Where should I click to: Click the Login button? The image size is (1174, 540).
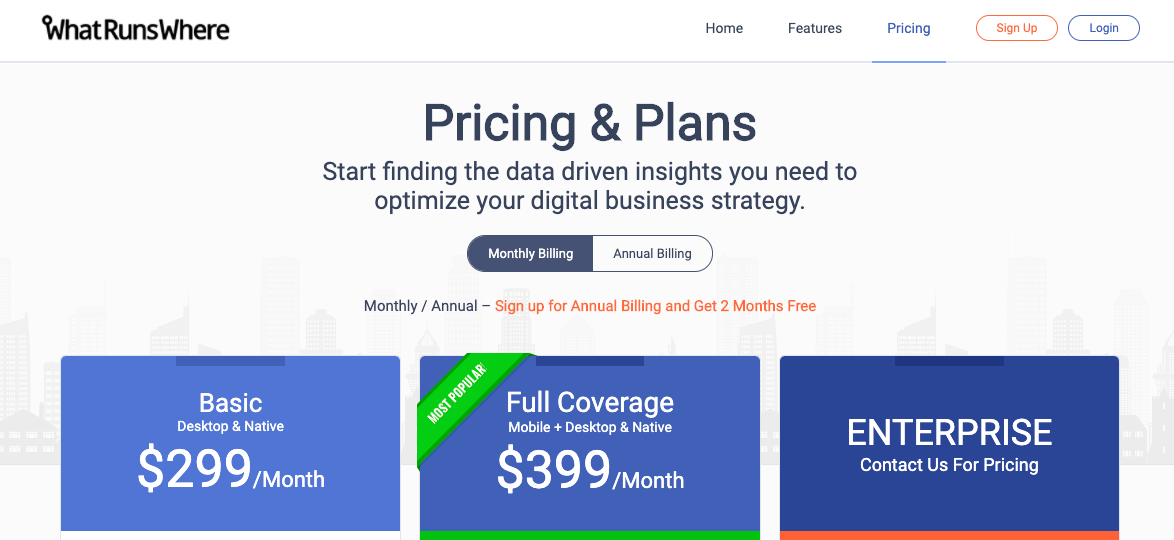pos(1104,28)
